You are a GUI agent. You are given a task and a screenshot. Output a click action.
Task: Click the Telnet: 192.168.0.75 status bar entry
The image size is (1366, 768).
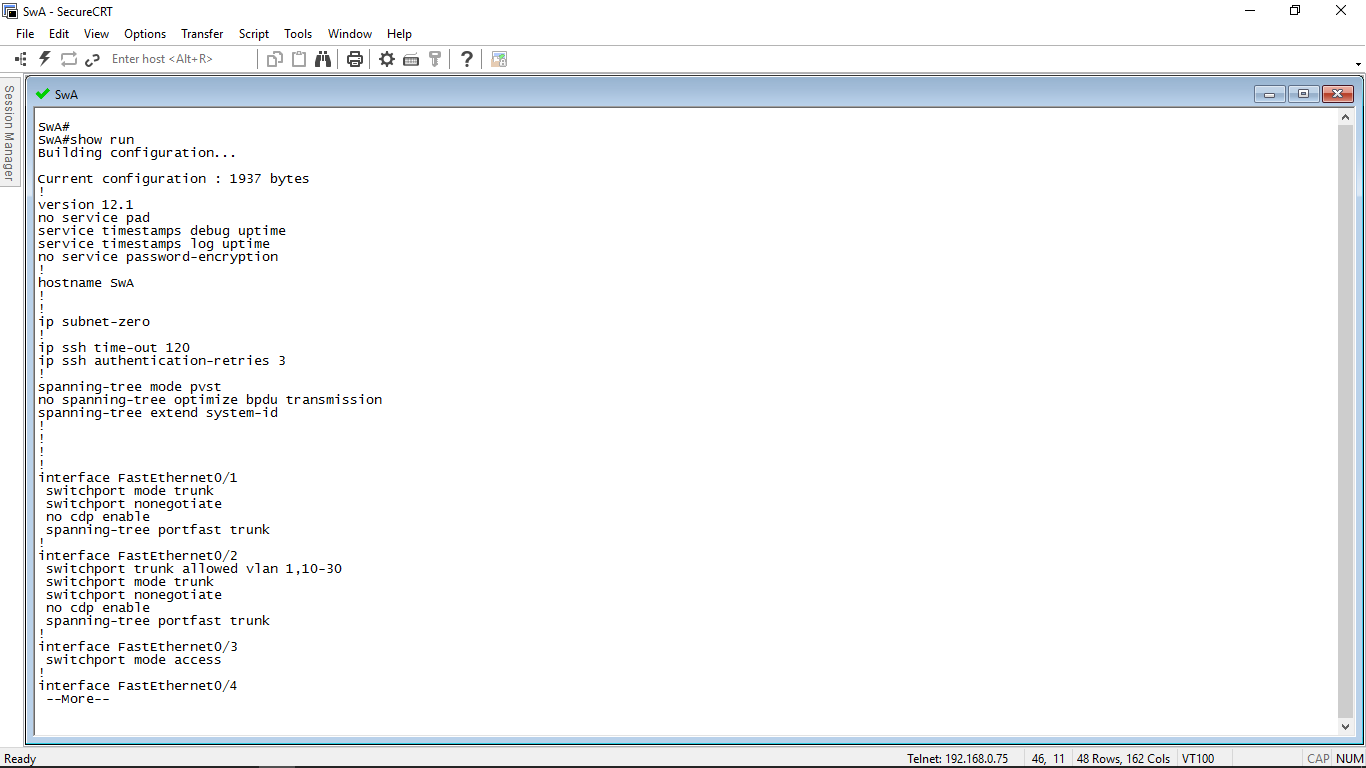click(959, 758)
